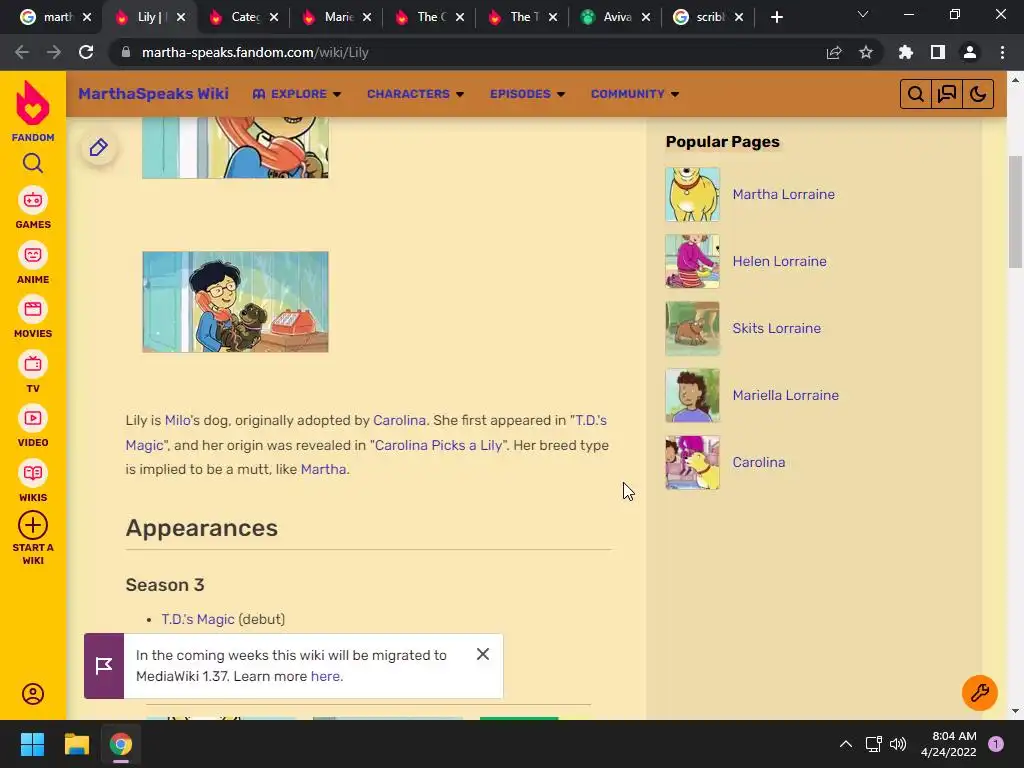The width and height of the screenshot is (1024, 768).
Task: Follow the Carolina link in the article text
Action: [399, 420]
